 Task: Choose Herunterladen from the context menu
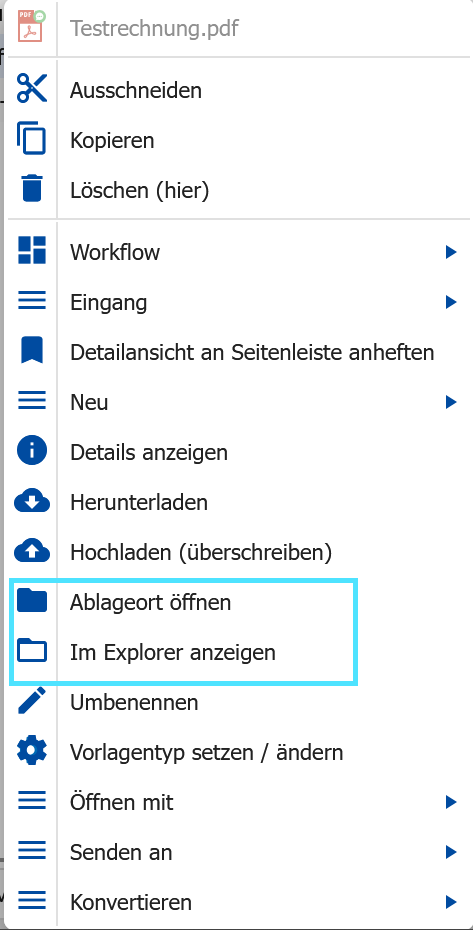(240, 502)
